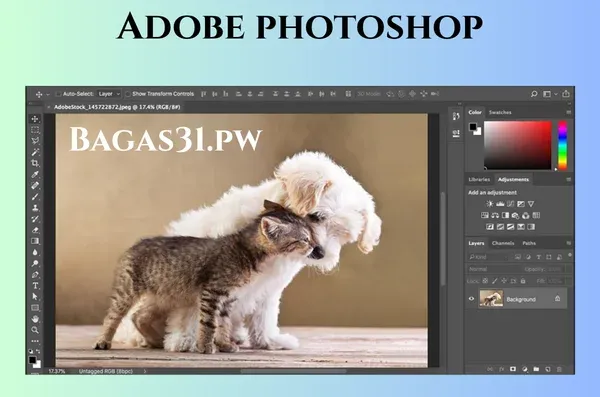Viewport: 600px width, 397px height.
Task: Add a Brightness/Contrast adjustment
Action: 489,204
